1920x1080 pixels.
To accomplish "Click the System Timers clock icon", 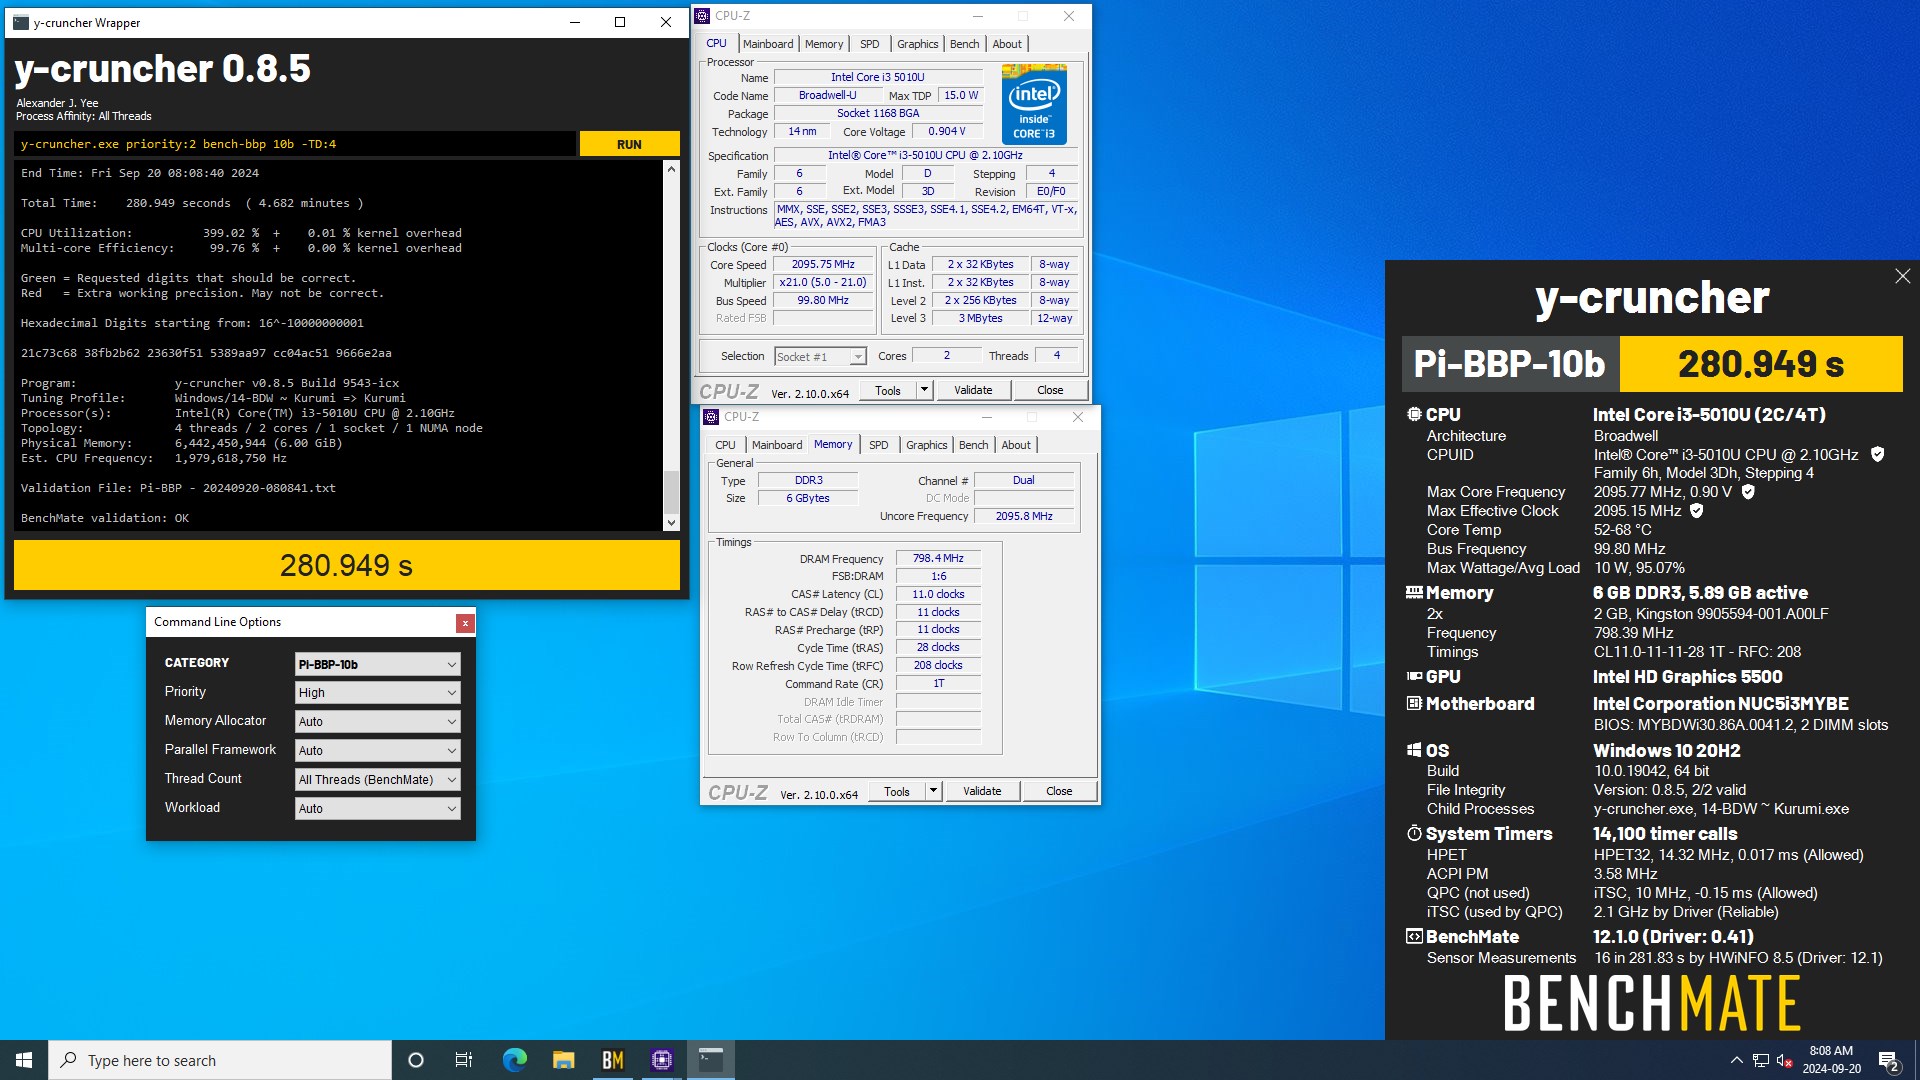I will pyautogui.click(x=1414, y=833).
